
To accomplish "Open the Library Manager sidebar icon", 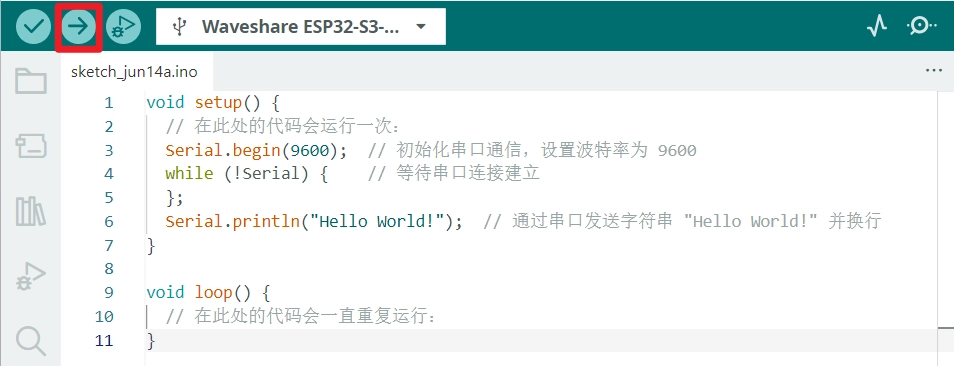I will click(x=31, y=212).
